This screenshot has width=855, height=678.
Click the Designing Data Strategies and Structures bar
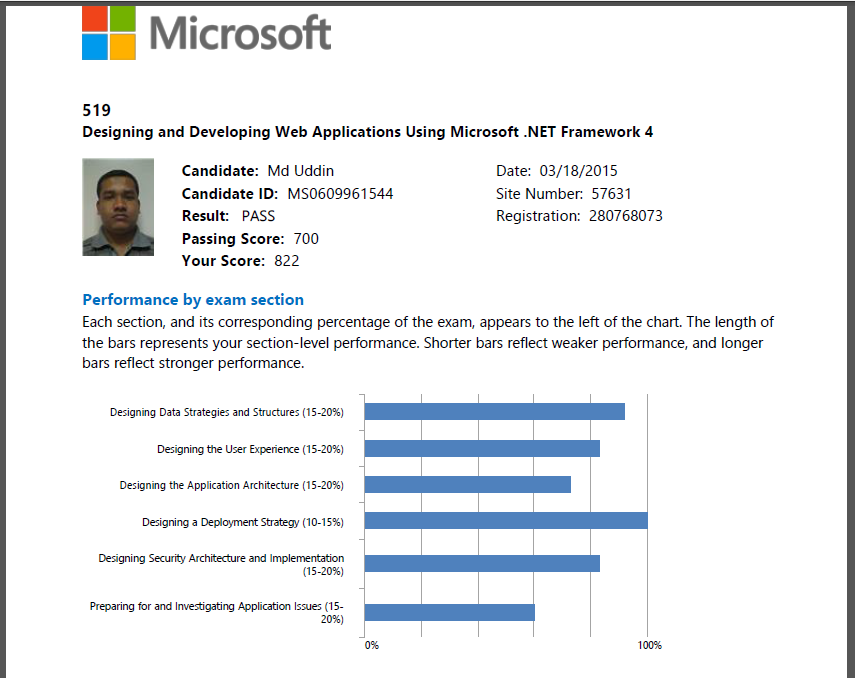(495, 412)
